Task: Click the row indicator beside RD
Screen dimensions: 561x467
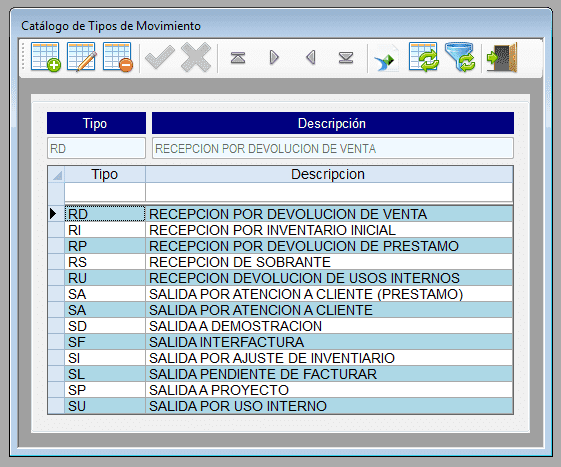Action: [56, 214]
